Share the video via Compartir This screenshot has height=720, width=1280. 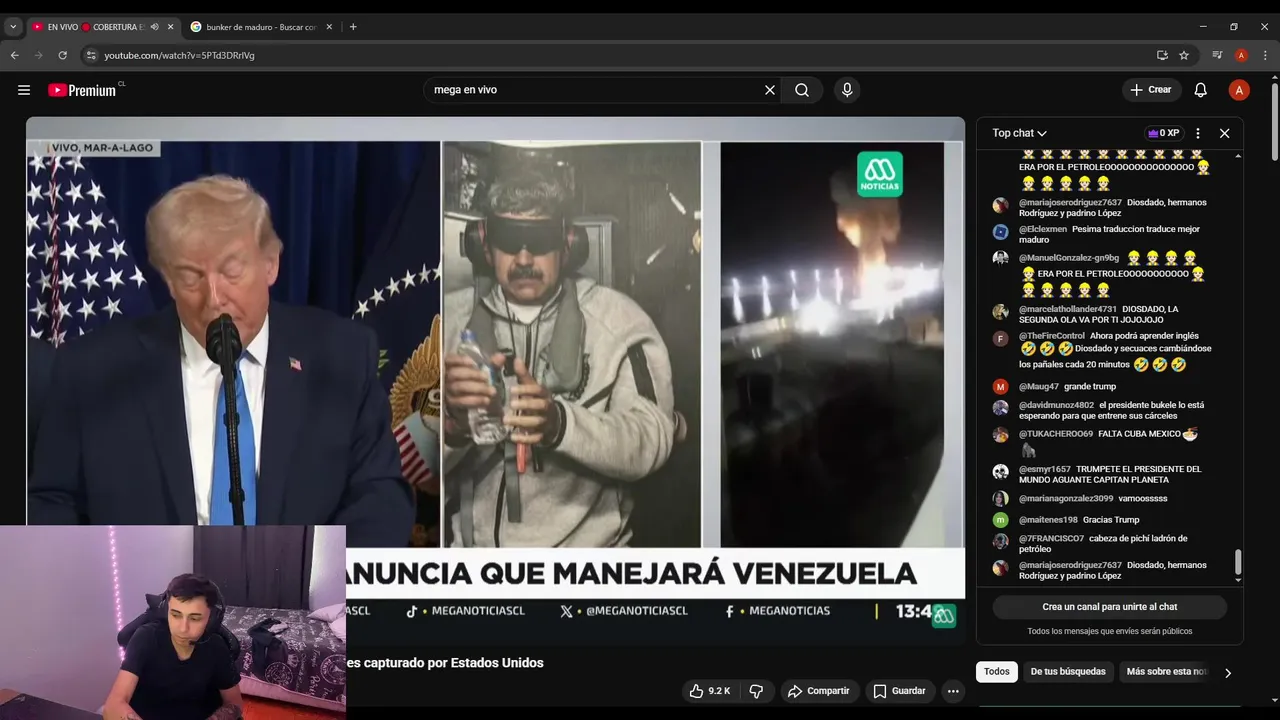pyautogui.click(x=818, y=691)
